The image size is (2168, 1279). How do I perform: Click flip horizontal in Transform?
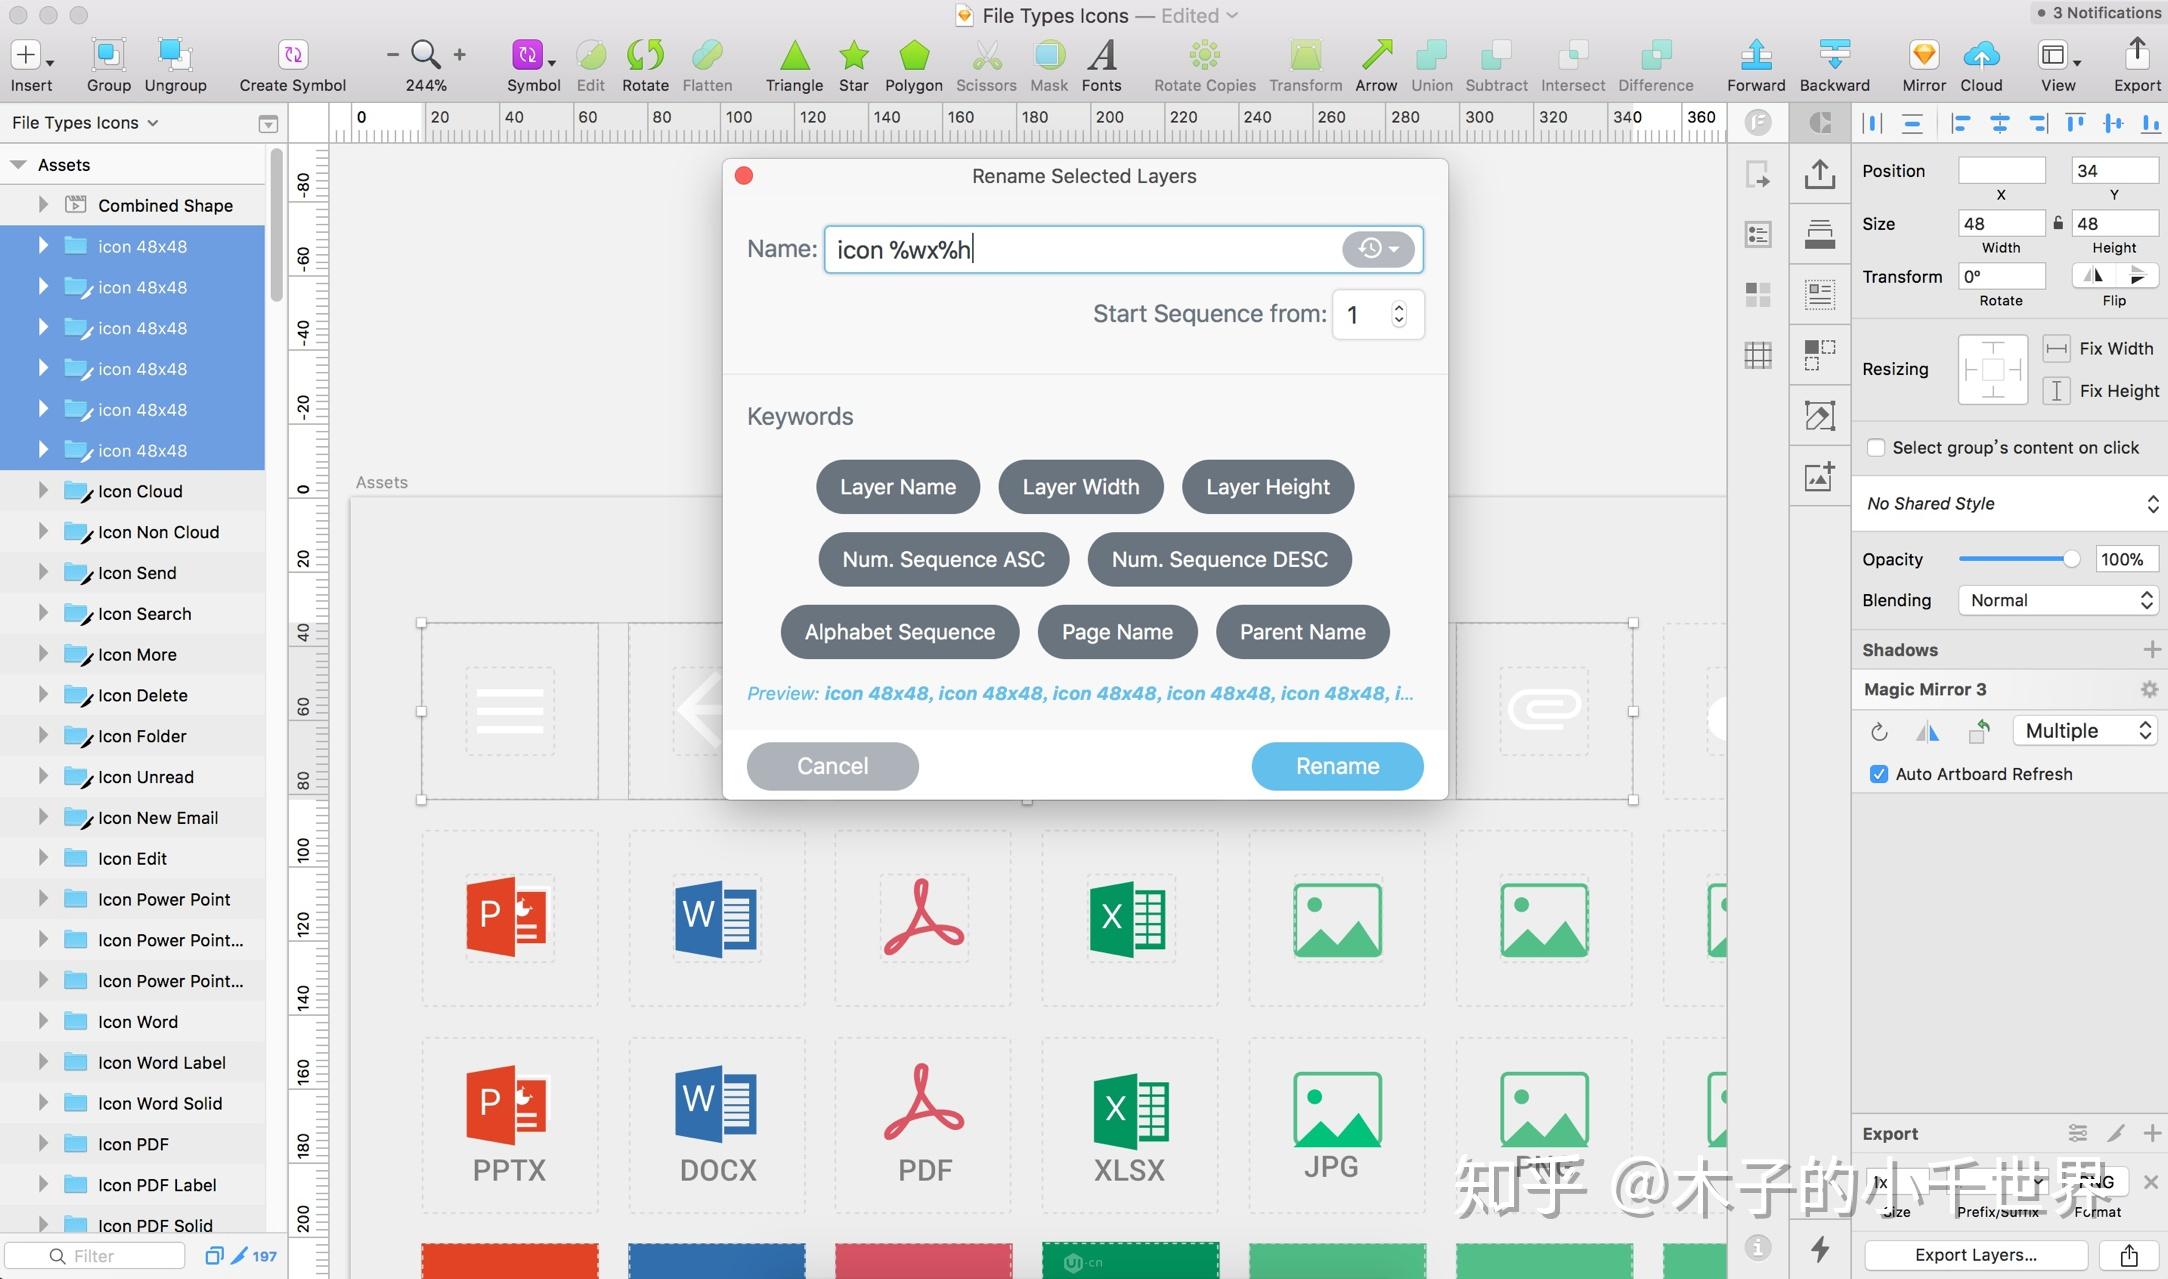click(2091, 275)
